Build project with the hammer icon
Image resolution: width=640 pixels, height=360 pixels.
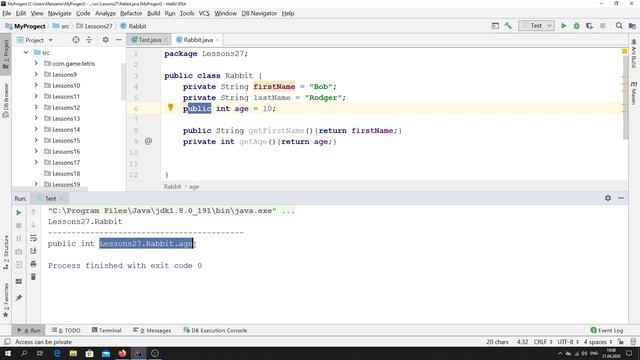click(508, 26)
